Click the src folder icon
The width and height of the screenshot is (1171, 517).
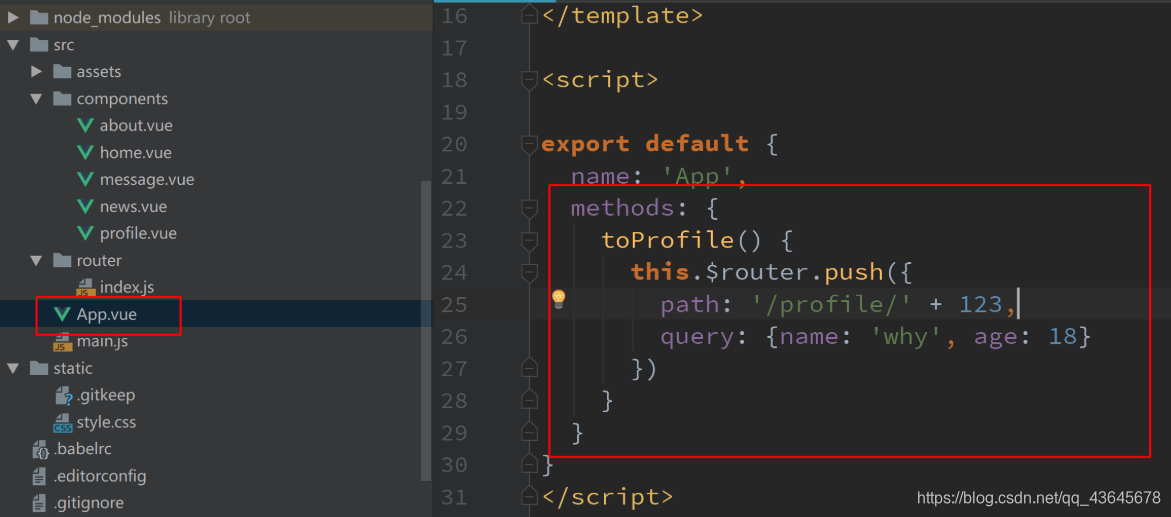(x=39, y=45)
